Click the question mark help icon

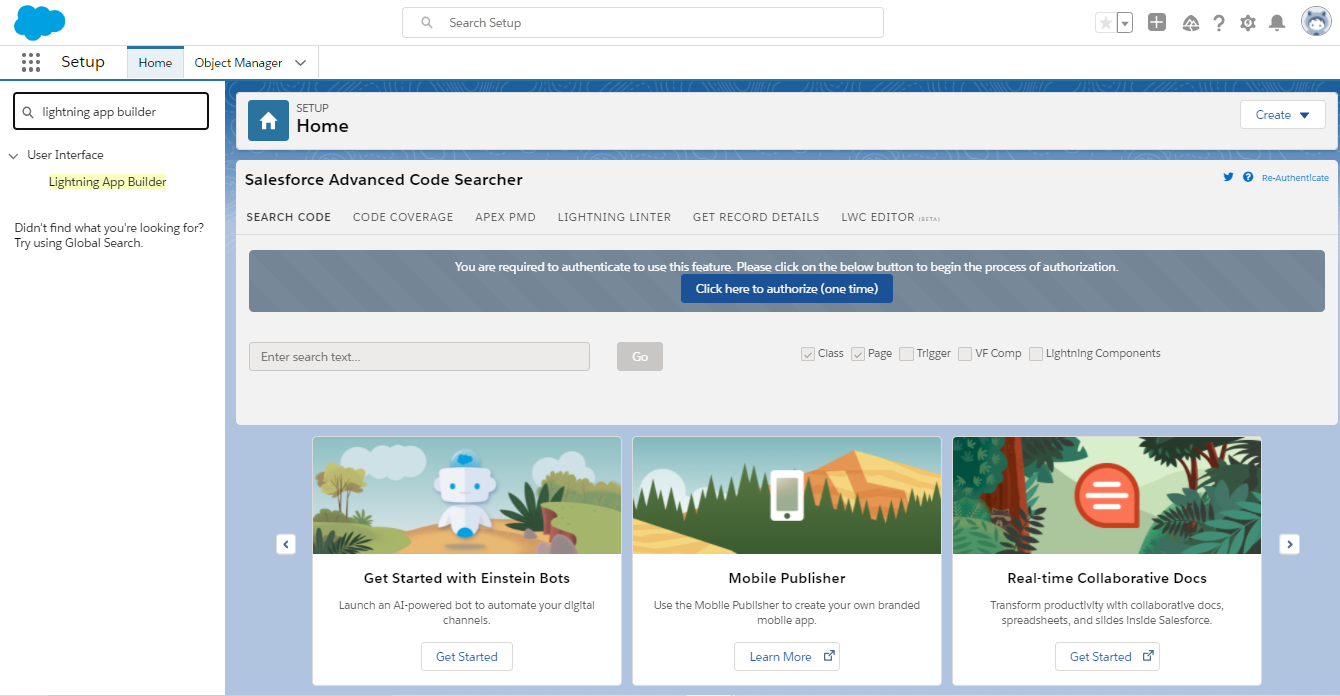click(x=1219, y=21)
